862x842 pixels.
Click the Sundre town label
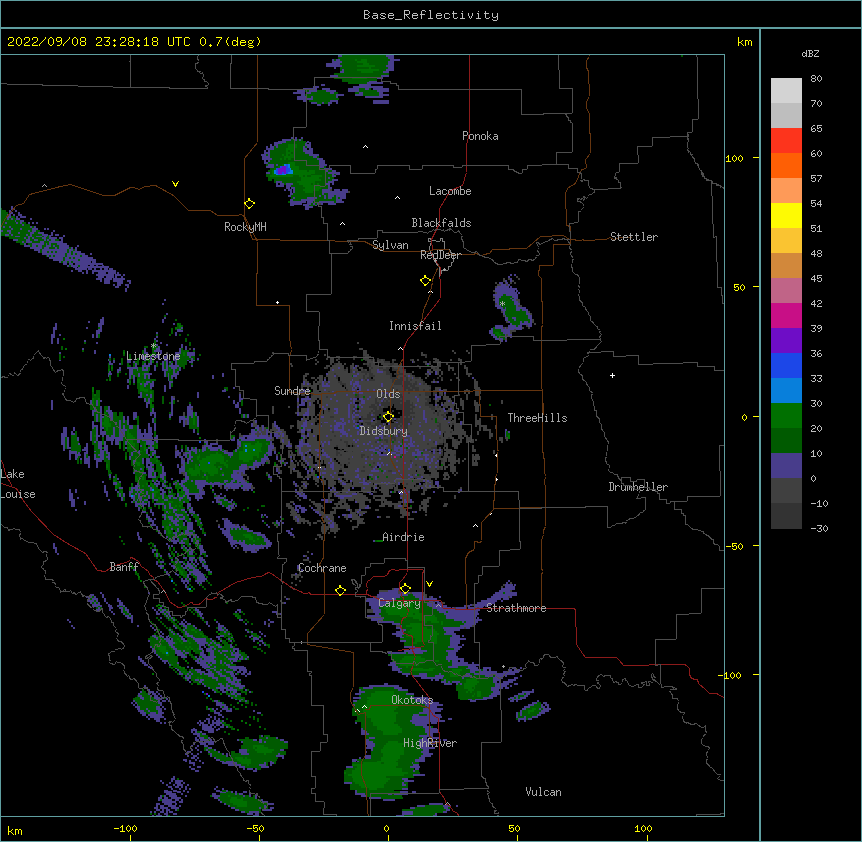[x=292, y=391]
